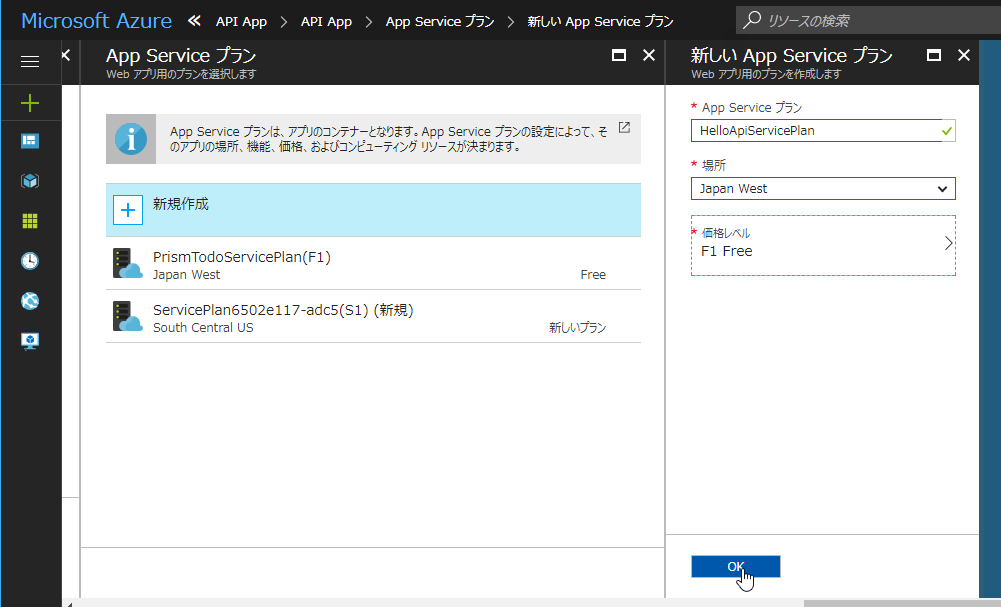This screenshot has height=607, width=1001.
Task: Click the info icon in the banner
Action: pyautogui.click(x=131, y=139)
